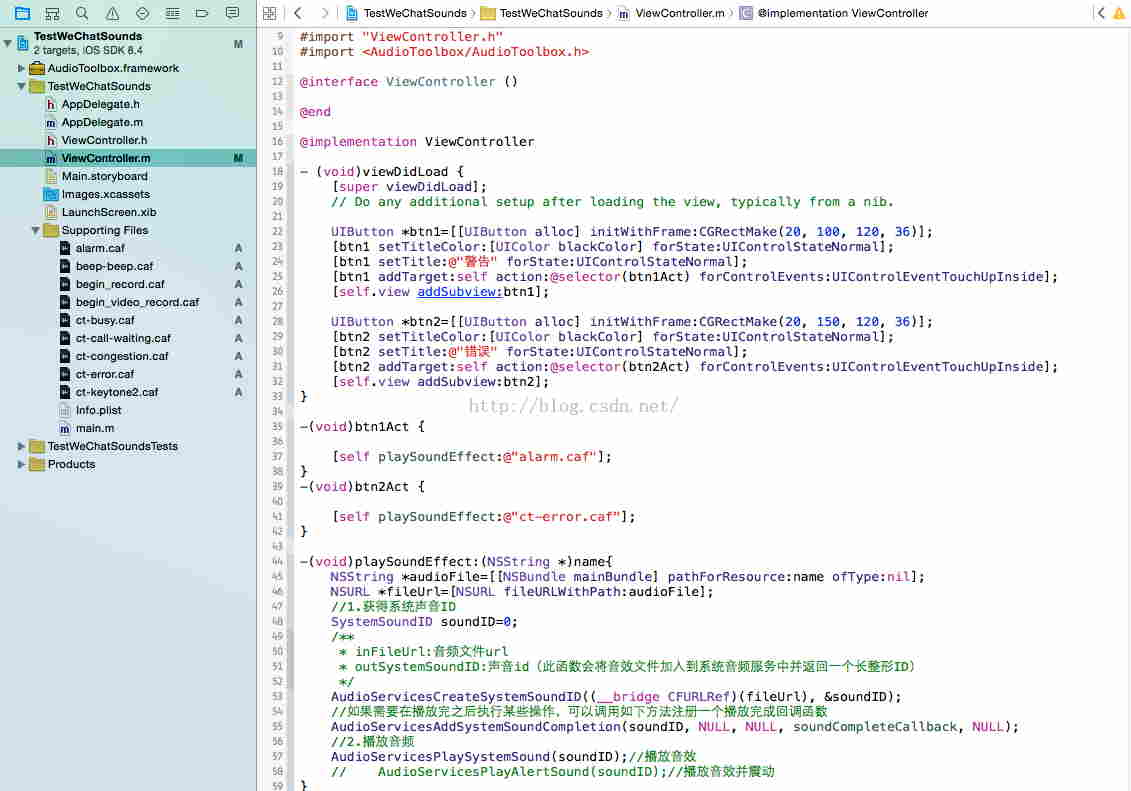Open the Test navigator diamond icon

(x=142, y=13)
